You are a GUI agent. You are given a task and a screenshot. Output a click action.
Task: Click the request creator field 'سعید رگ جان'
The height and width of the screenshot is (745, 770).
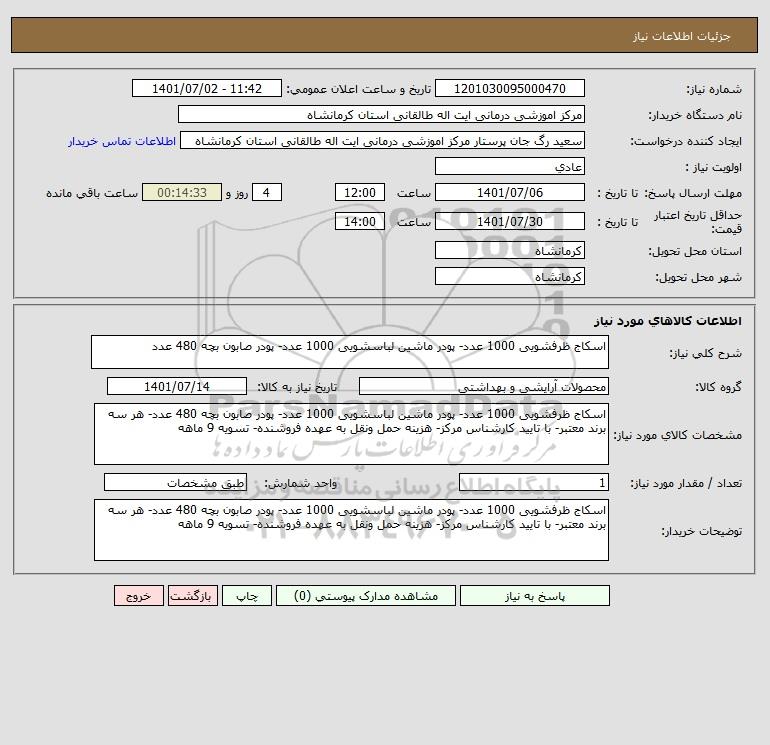pyautogui.click(x=383, y=140)
